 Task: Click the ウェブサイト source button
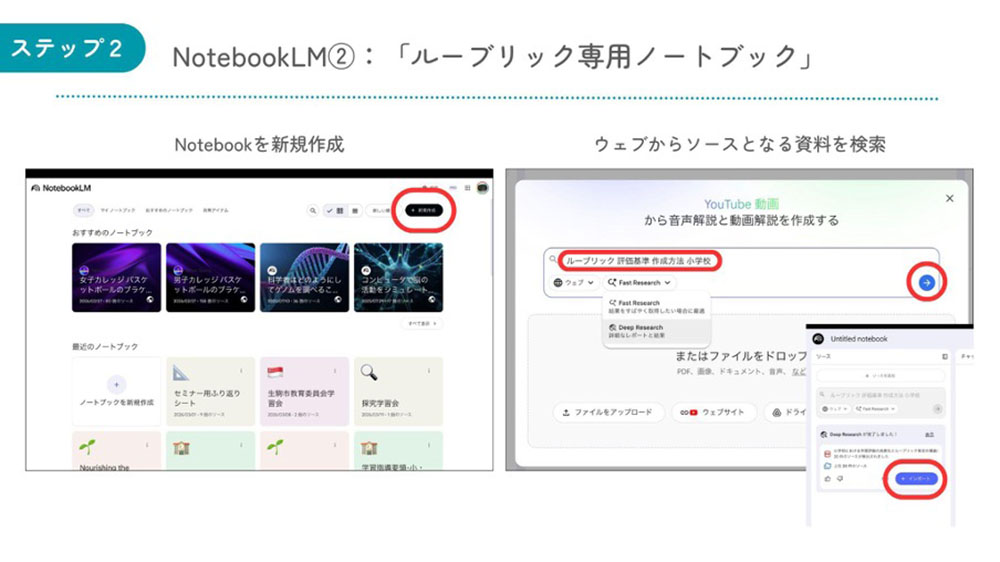coord(713,412)
